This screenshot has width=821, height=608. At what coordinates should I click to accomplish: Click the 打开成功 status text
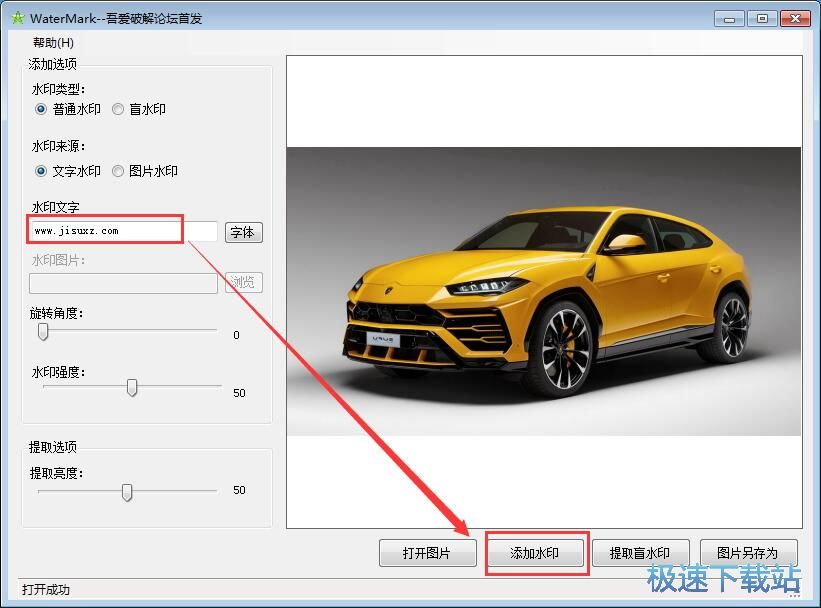pyautogui.click(x=46, y=590)
